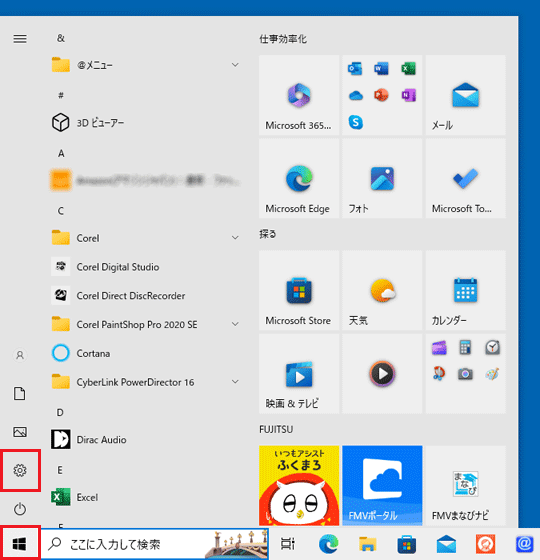The image size is (540, 560).
Task: Click the Windows Start button
Action: point(19,544)
